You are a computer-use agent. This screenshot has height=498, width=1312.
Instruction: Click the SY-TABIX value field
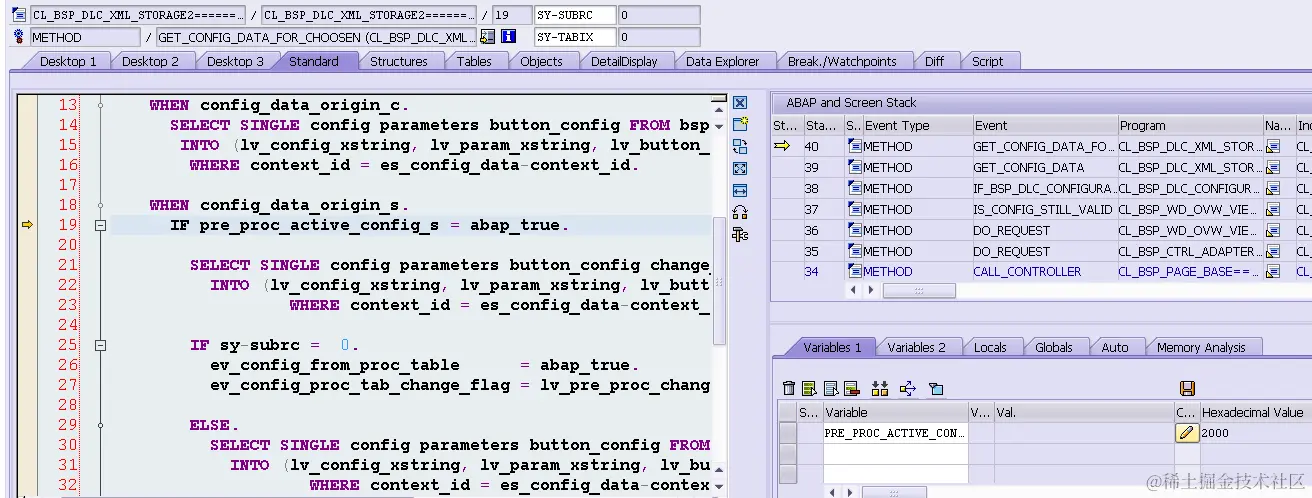tap(658, 37)
